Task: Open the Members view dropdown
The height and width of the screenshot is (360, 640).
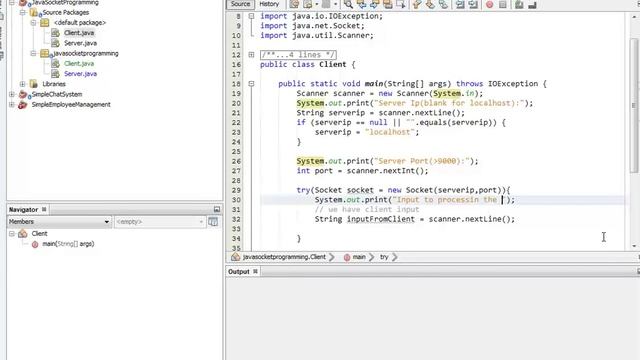Action: [59, 222]
